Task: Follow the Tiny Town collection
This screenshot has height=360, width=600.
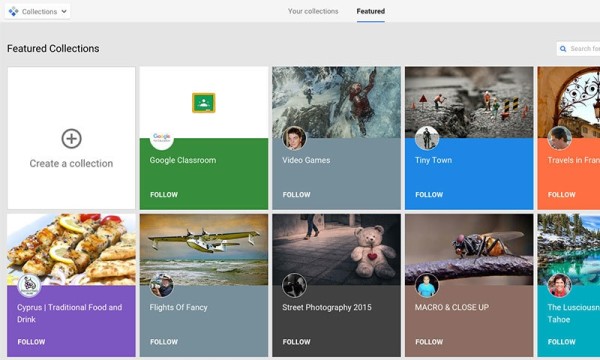Action: pyautogui.click(x=429, y=195)
